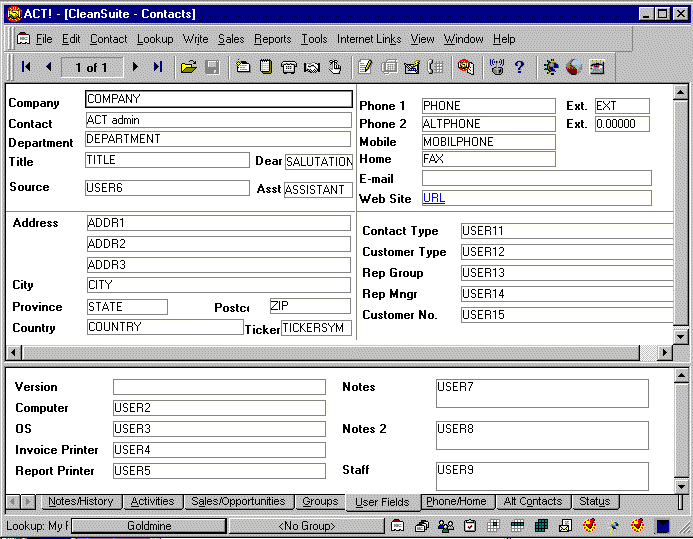Open the File menu
The image size is (693, 539).
coord(44,39)
